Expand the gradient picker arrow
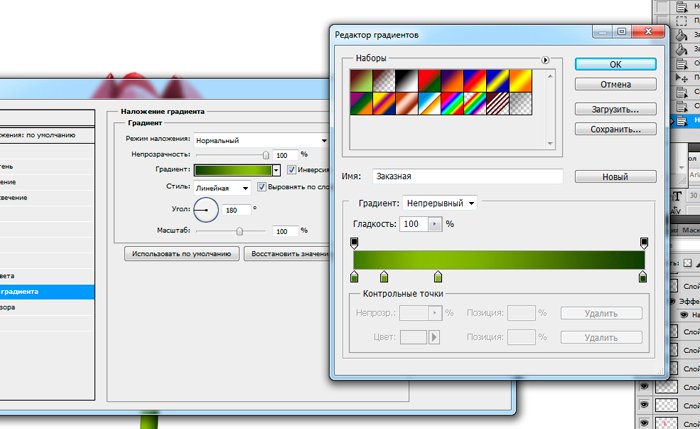 [276, 171]
